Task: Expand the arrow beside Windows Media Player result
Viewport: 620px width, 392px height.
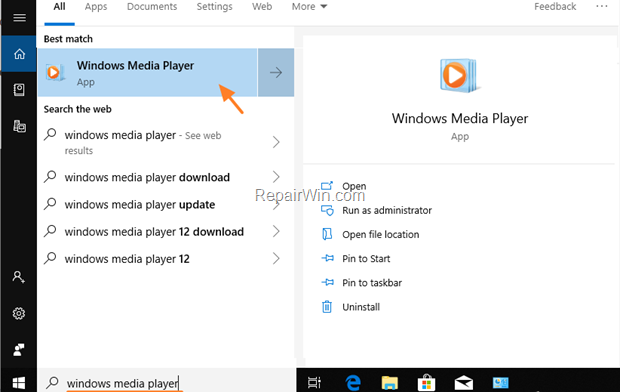Action: [276, 72]
